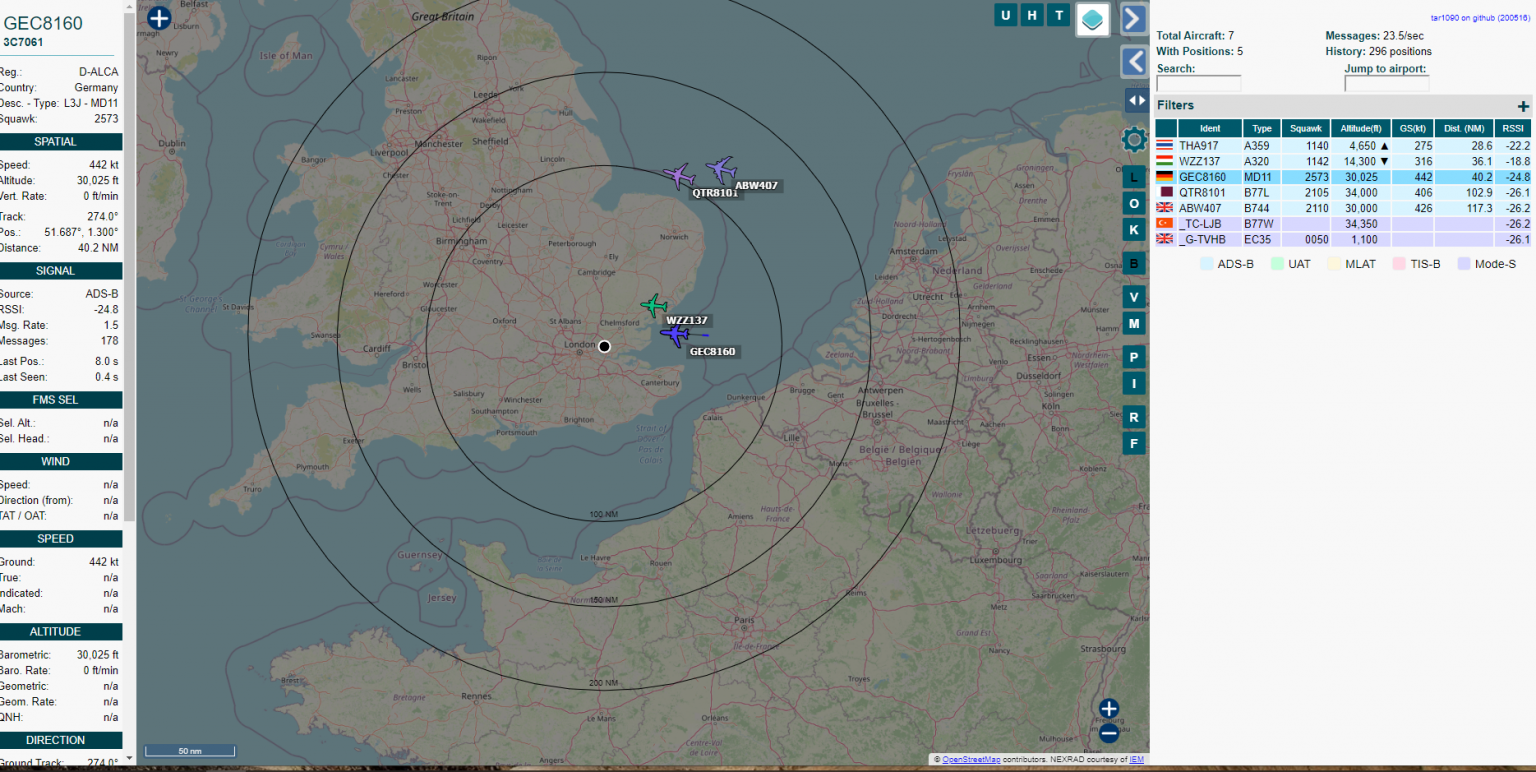
Task: Sort aircraft list by the Squawk column
Action: point(1304,128)
